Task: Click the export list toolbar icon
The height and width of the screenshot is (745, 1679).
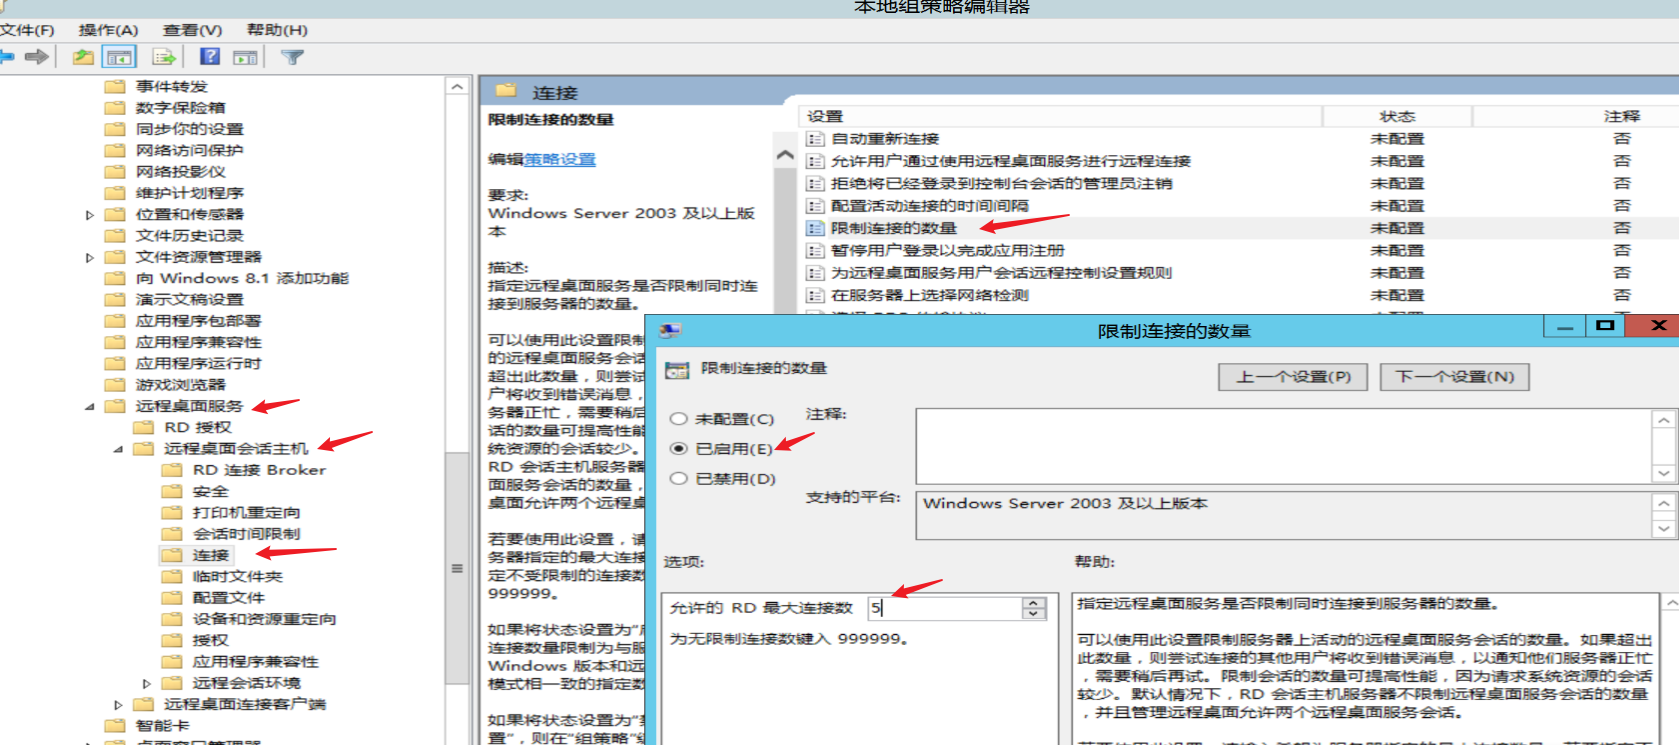Action: (164, 57)
